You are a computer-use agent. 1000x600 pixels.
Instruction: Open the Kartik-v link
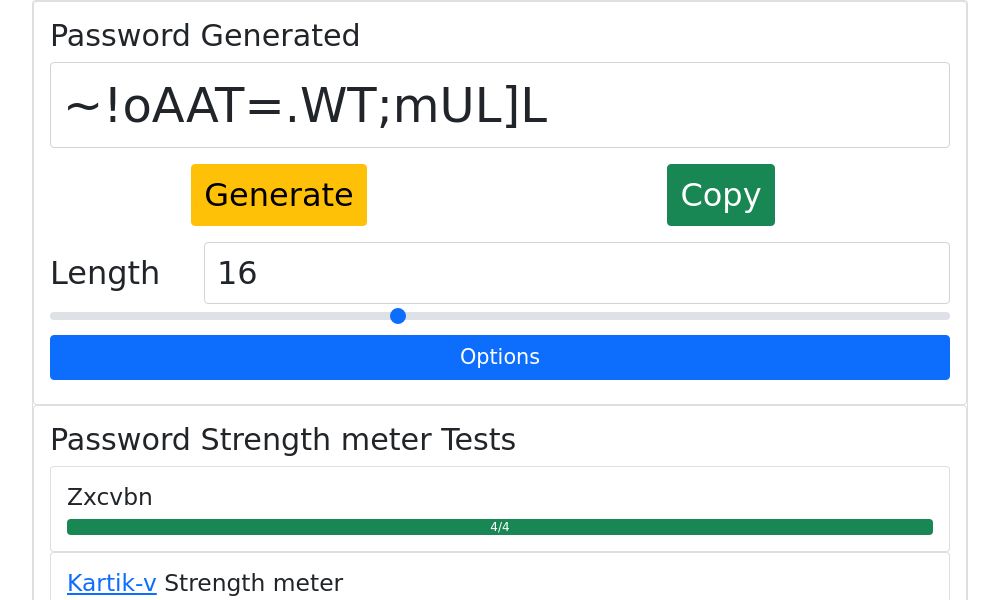click(111, 583)
